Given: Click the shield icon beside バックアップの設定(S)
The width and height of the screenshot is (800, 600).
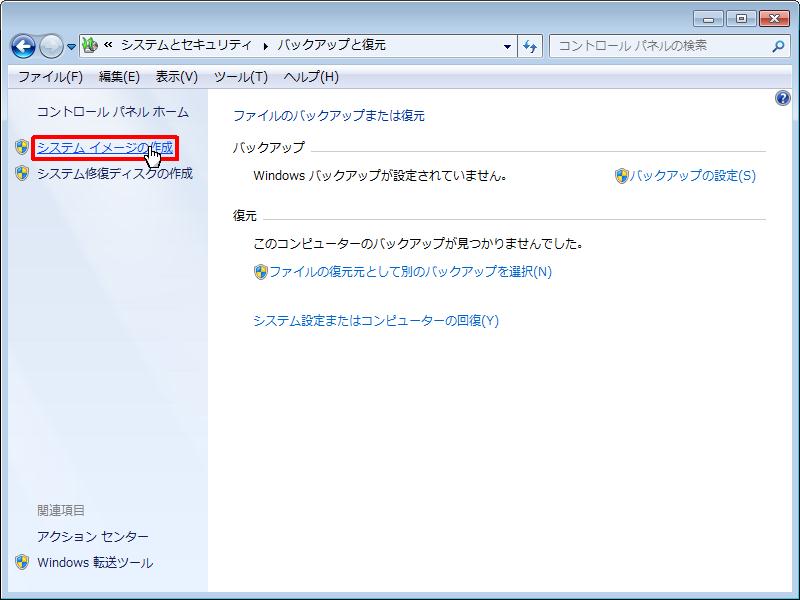Looking at the screenshot, I should pos(621,176).
